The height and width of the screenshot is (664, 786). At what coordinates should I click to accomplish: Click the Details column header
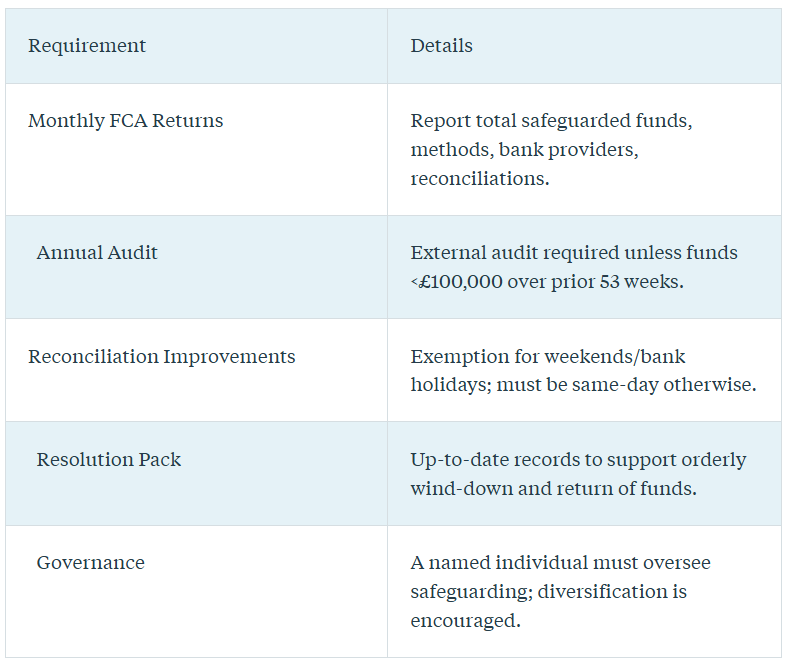click(441, 46)
